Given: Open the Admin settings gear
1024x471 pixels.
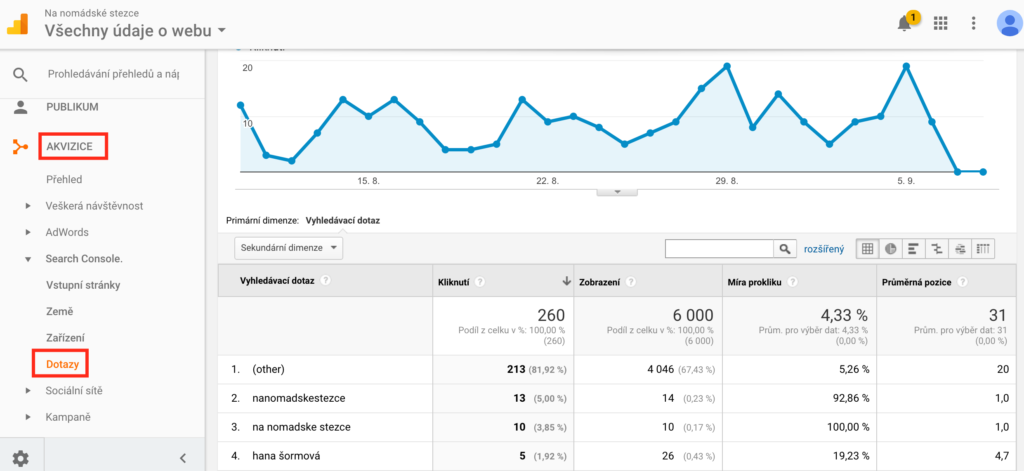Looking at the screenshot, I should click(x=20, y=458).
